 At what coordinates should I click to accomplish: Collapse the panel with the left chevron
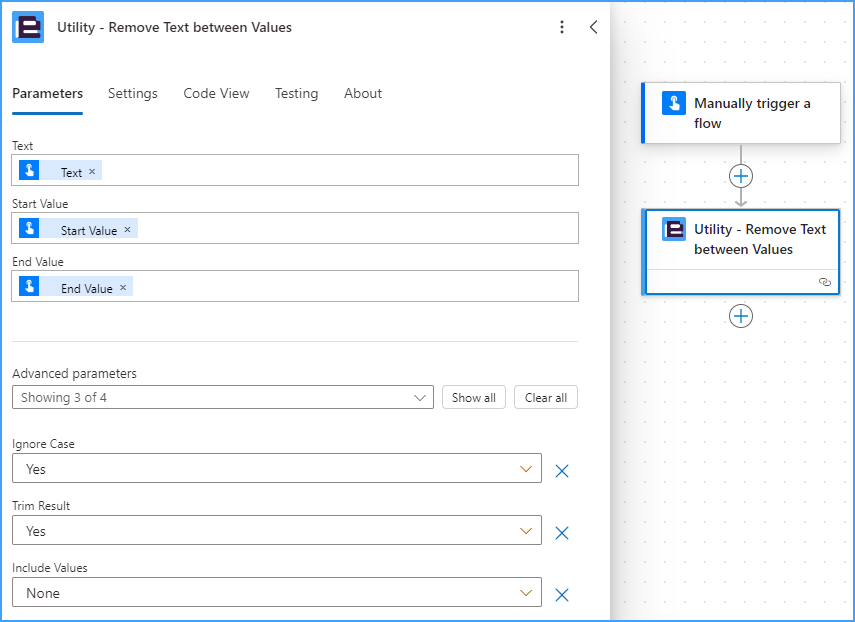pos(594,27)
